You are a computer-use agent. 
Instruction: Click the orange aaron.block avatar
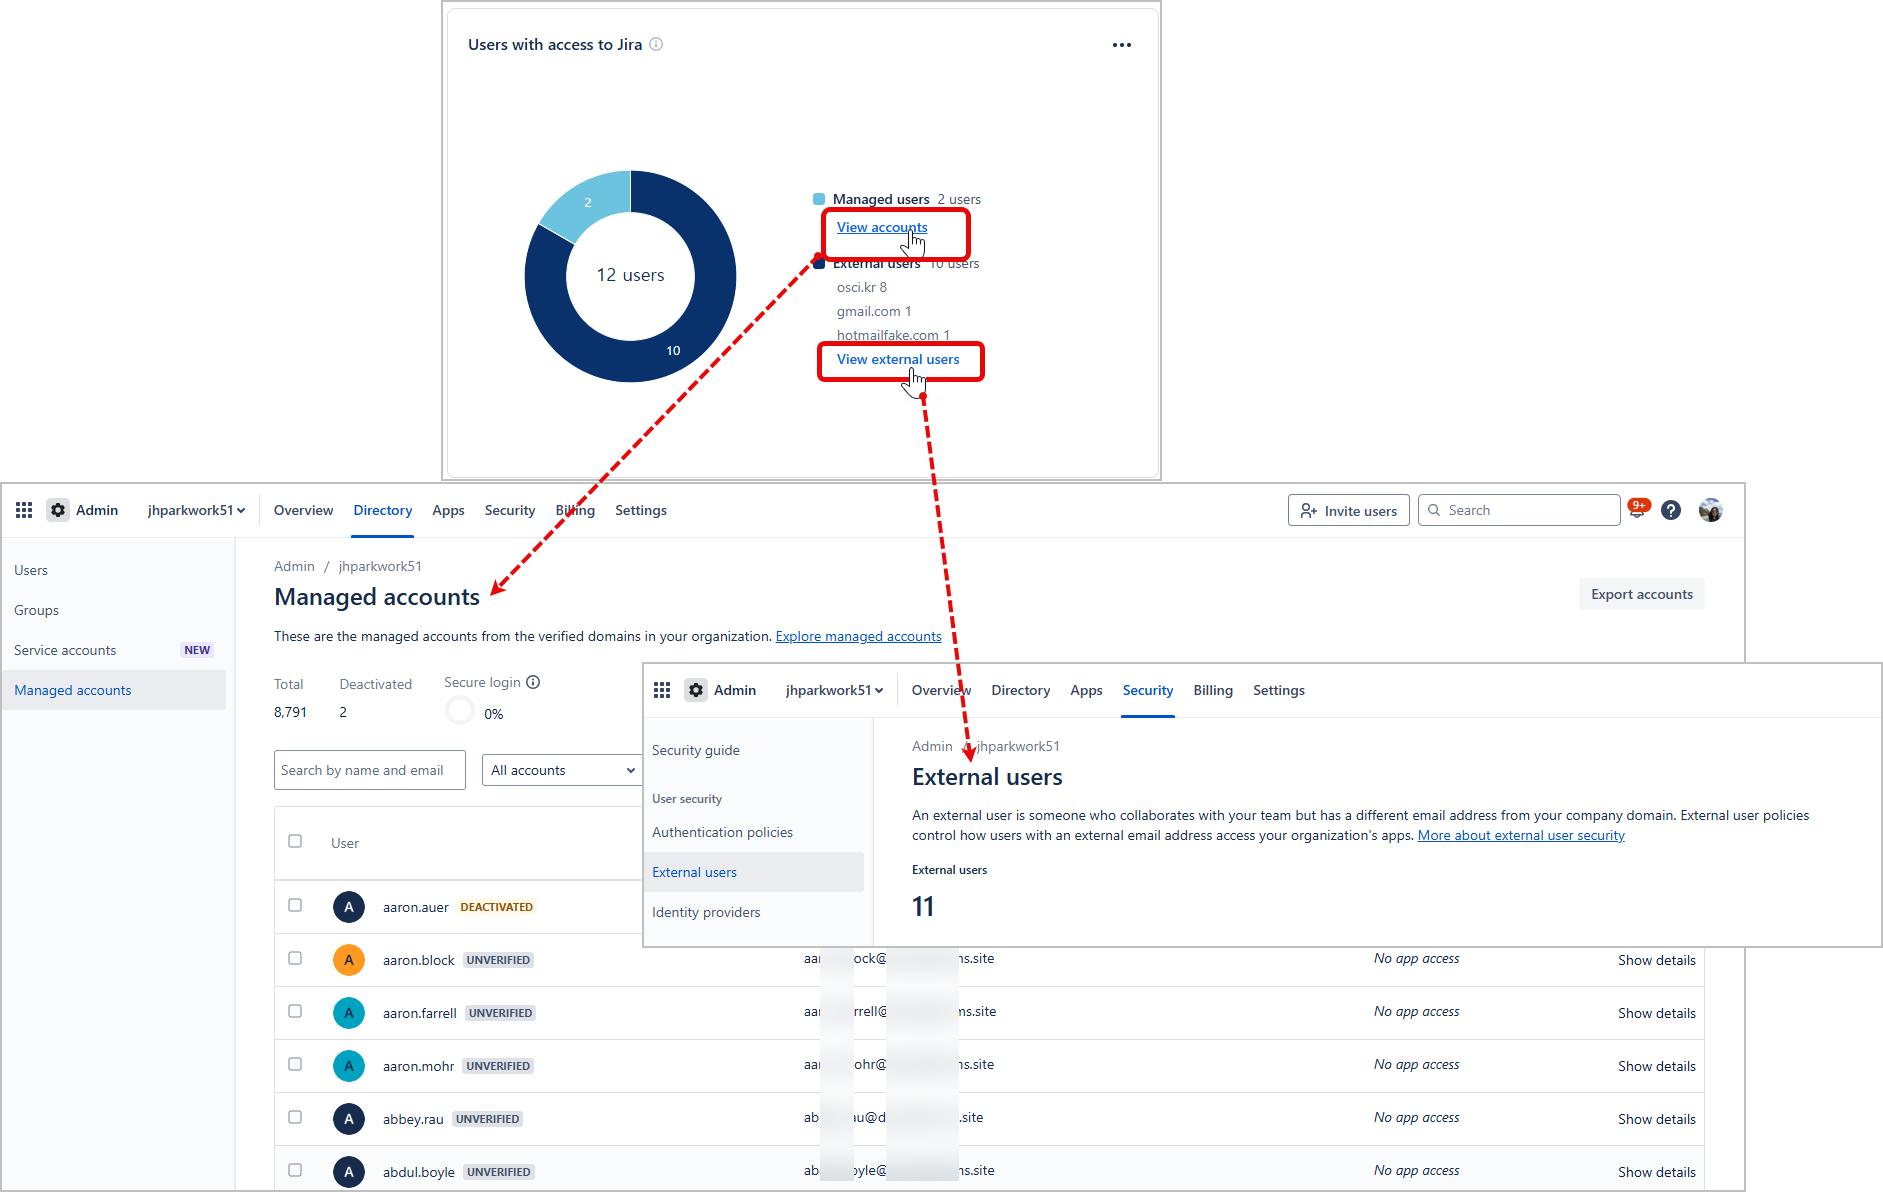pyautogui.click(x=349, y=960)
